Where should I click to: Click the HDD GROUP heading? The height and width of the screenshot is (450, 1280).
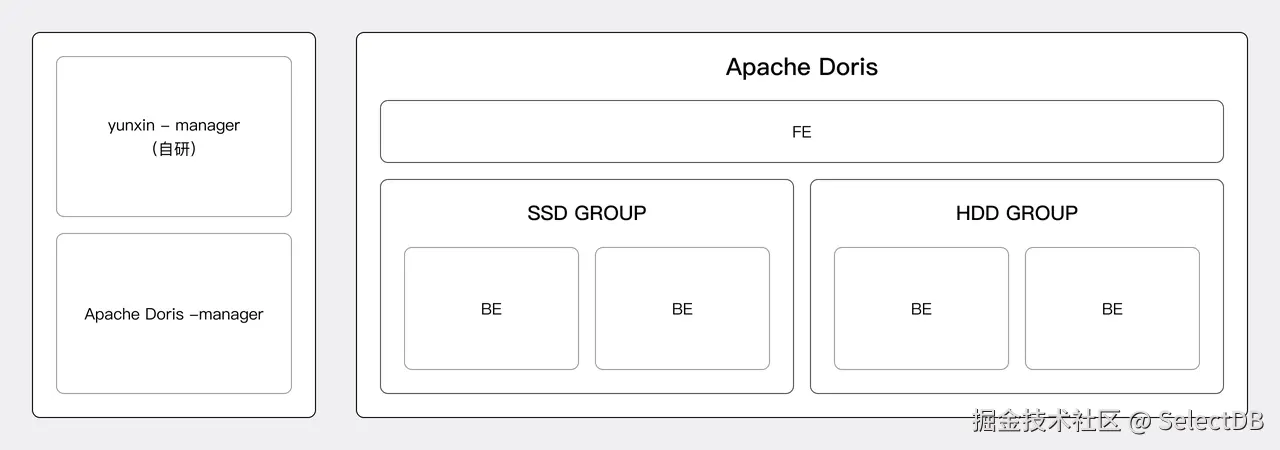click(x=1017, y=213)
